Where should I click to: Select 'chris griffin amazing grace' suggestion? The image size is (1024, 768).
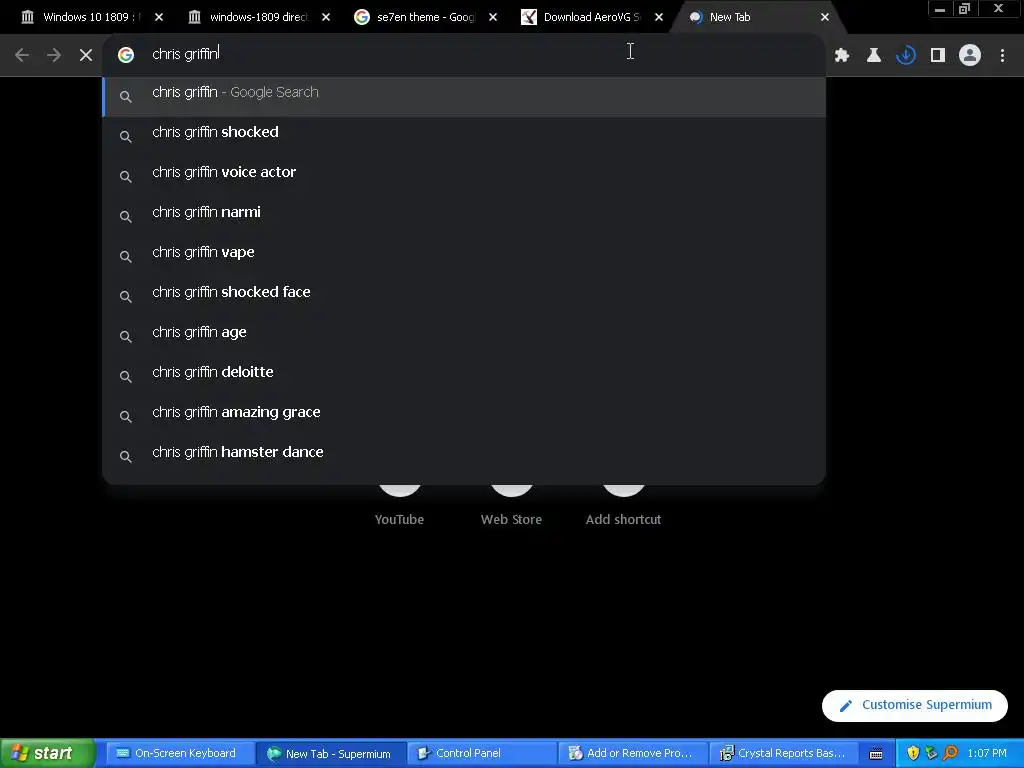coord(464,416)
